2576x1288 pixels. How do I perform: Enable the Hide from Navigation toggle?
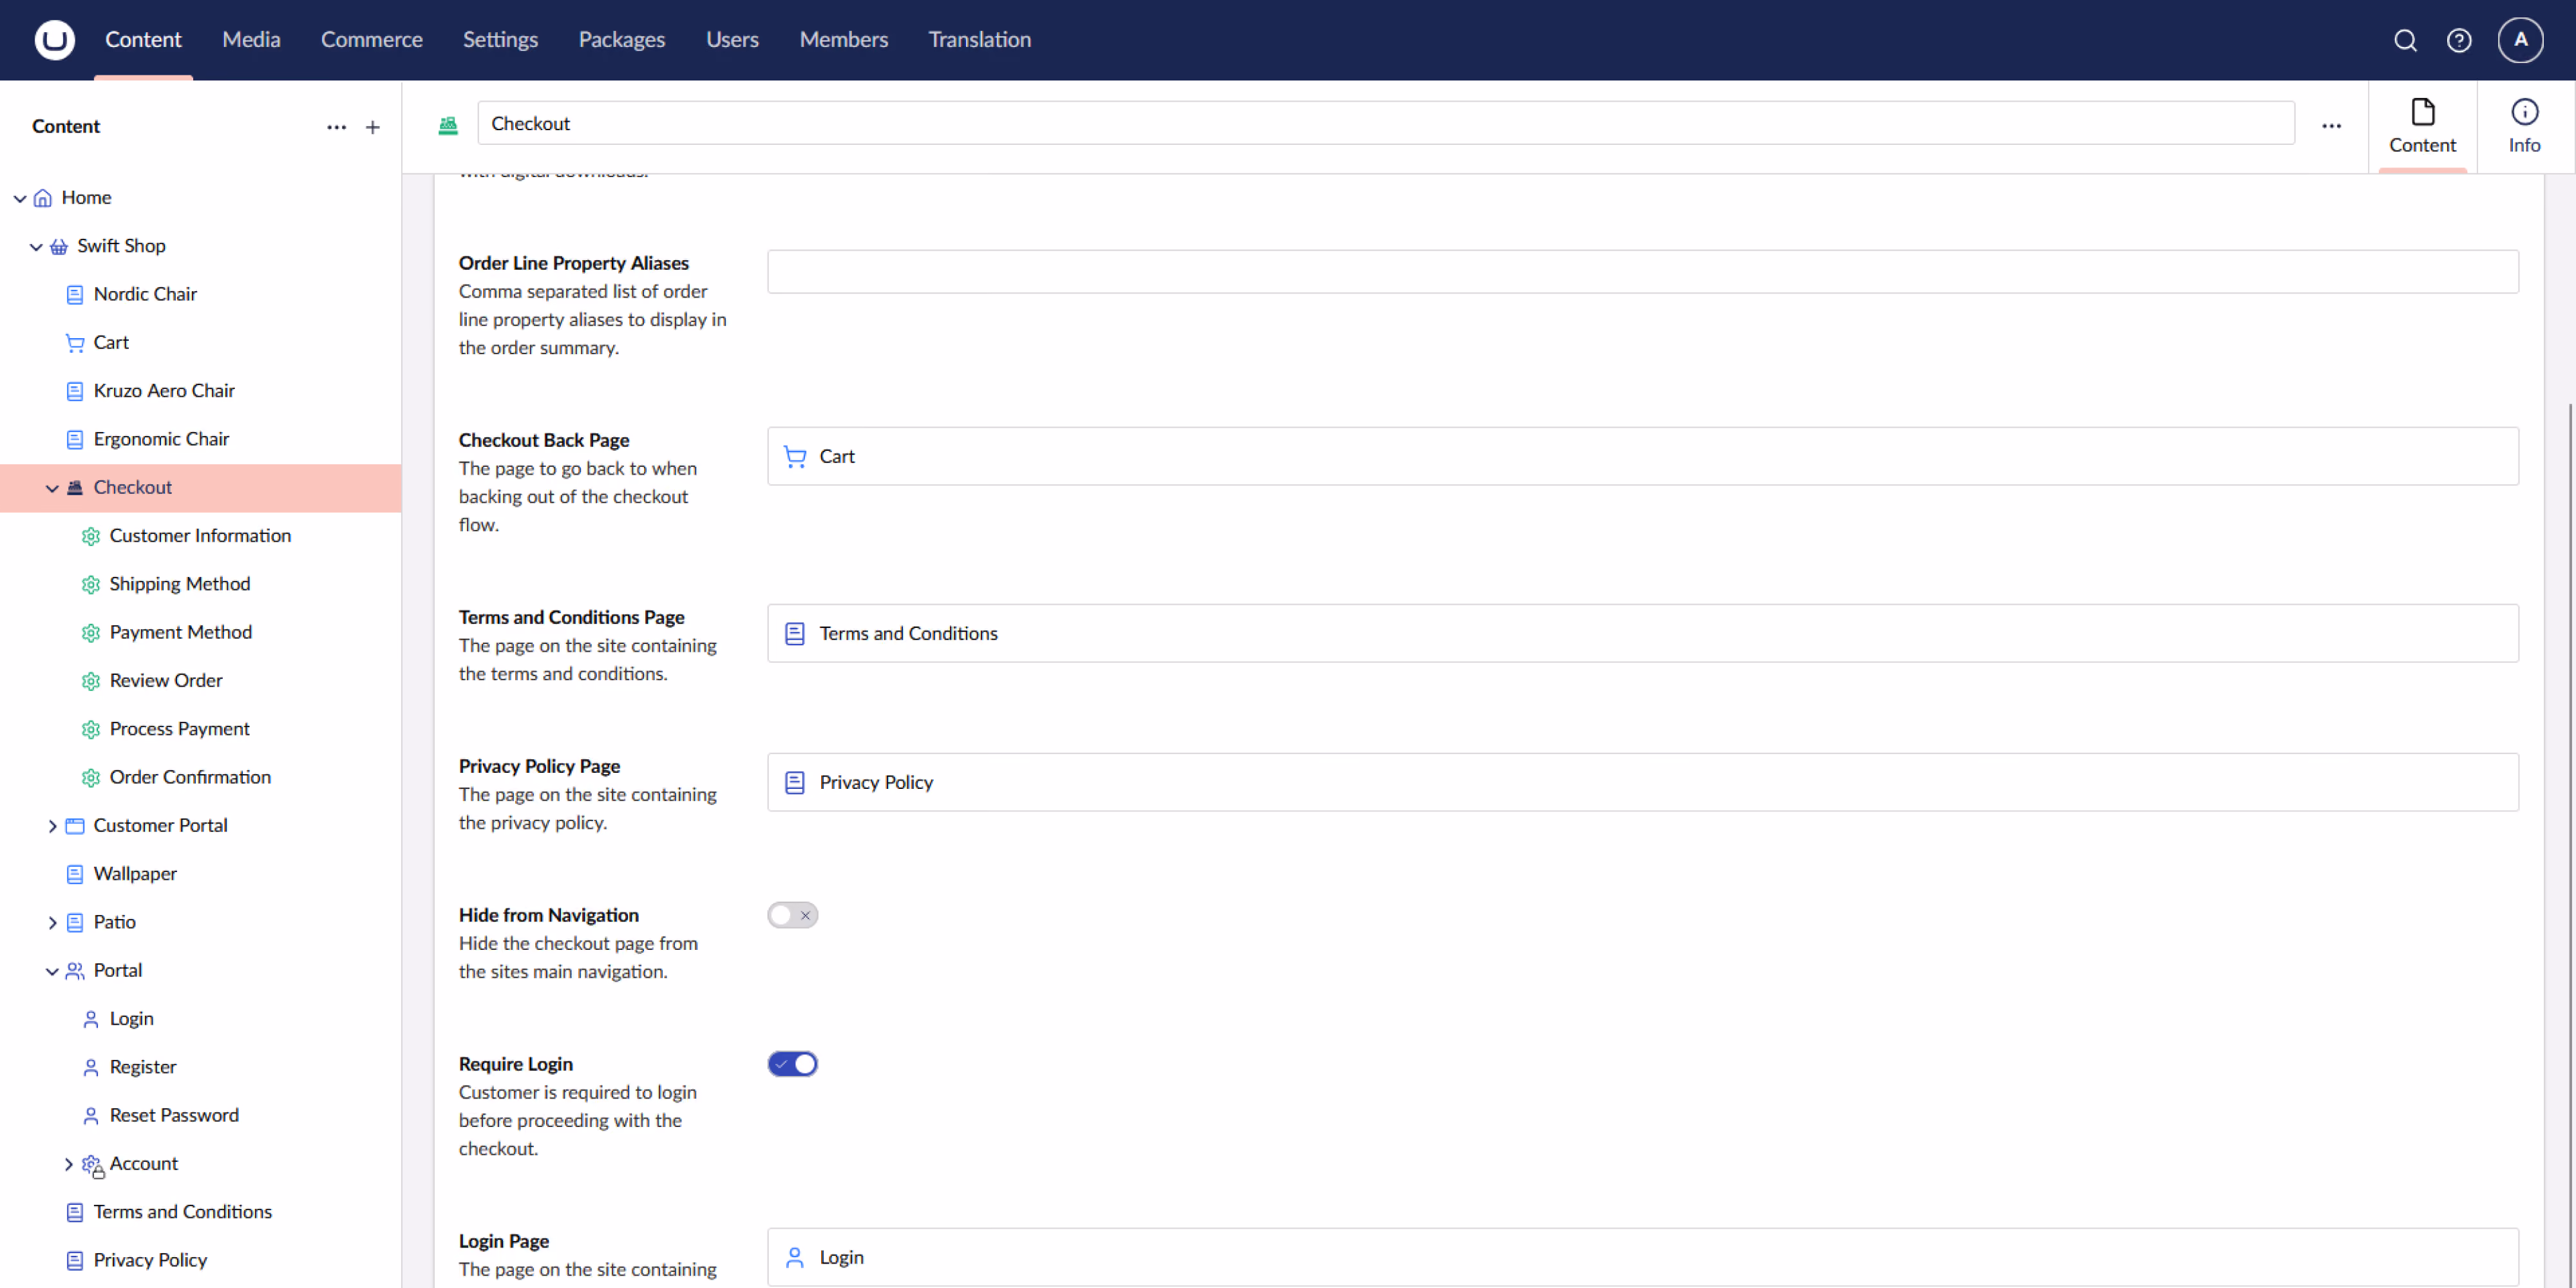[793, 915]
